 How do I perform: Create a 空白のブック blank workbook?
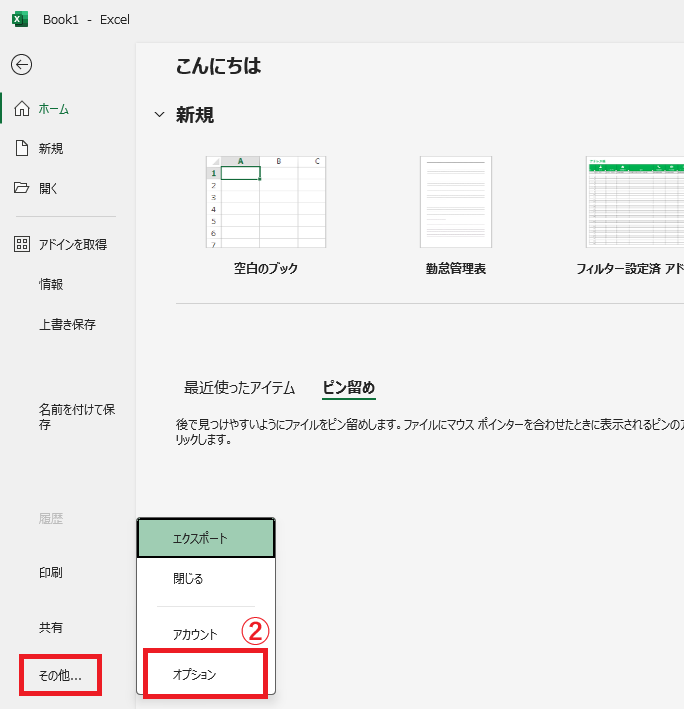tap(266, 202)
